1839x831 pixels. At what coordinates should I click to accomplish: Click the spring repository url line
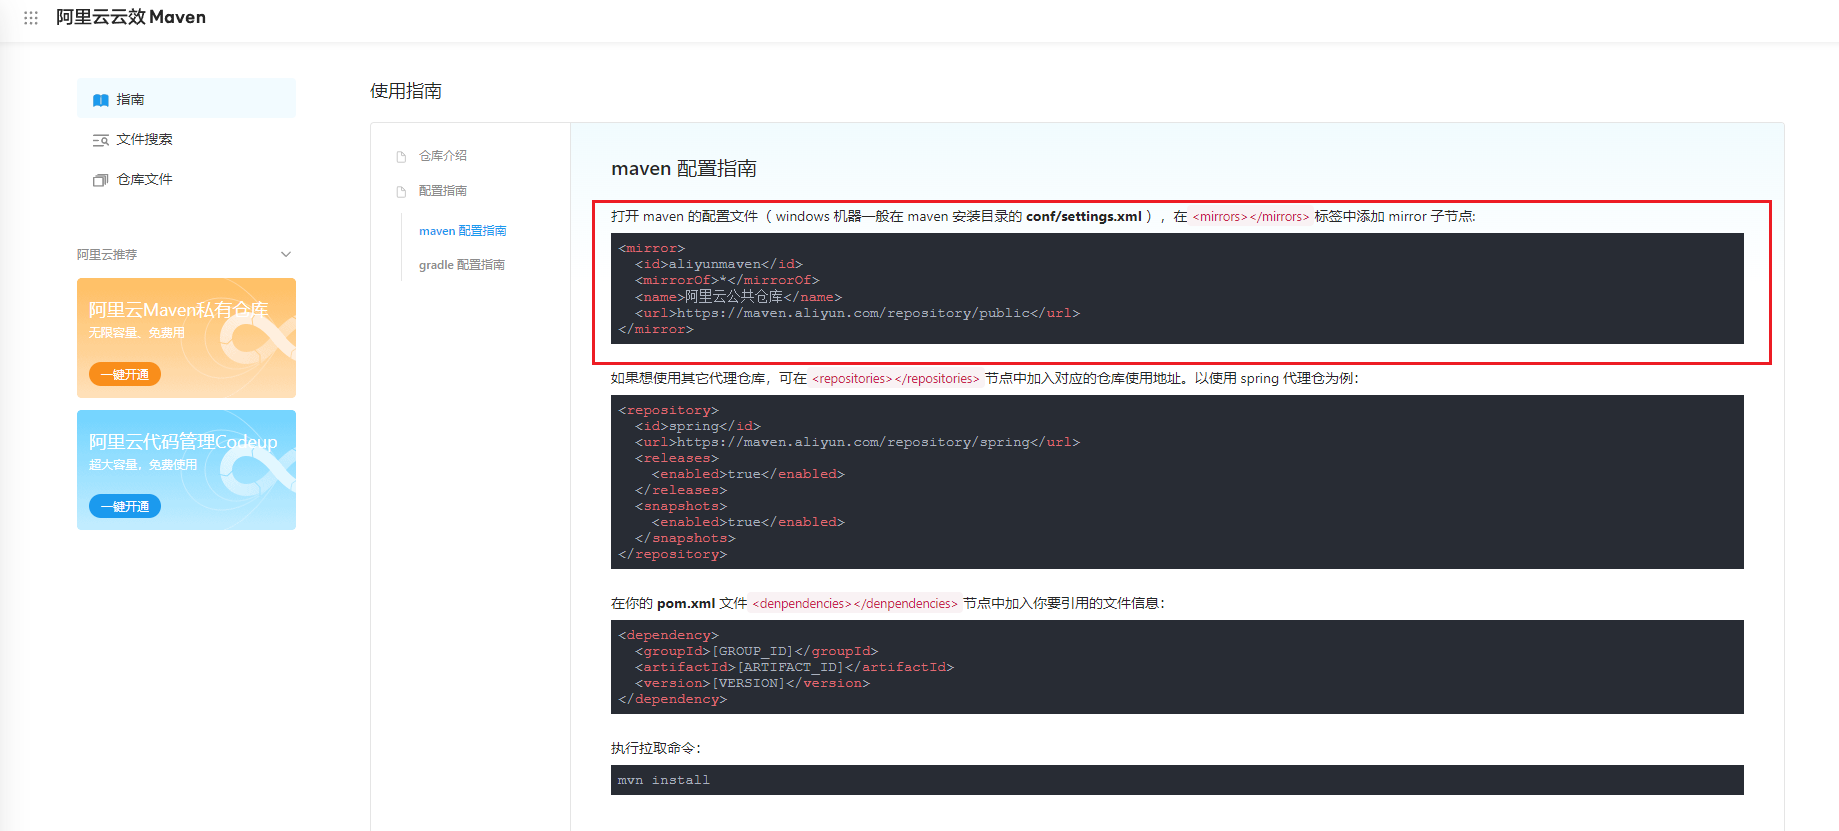point(857,442)
